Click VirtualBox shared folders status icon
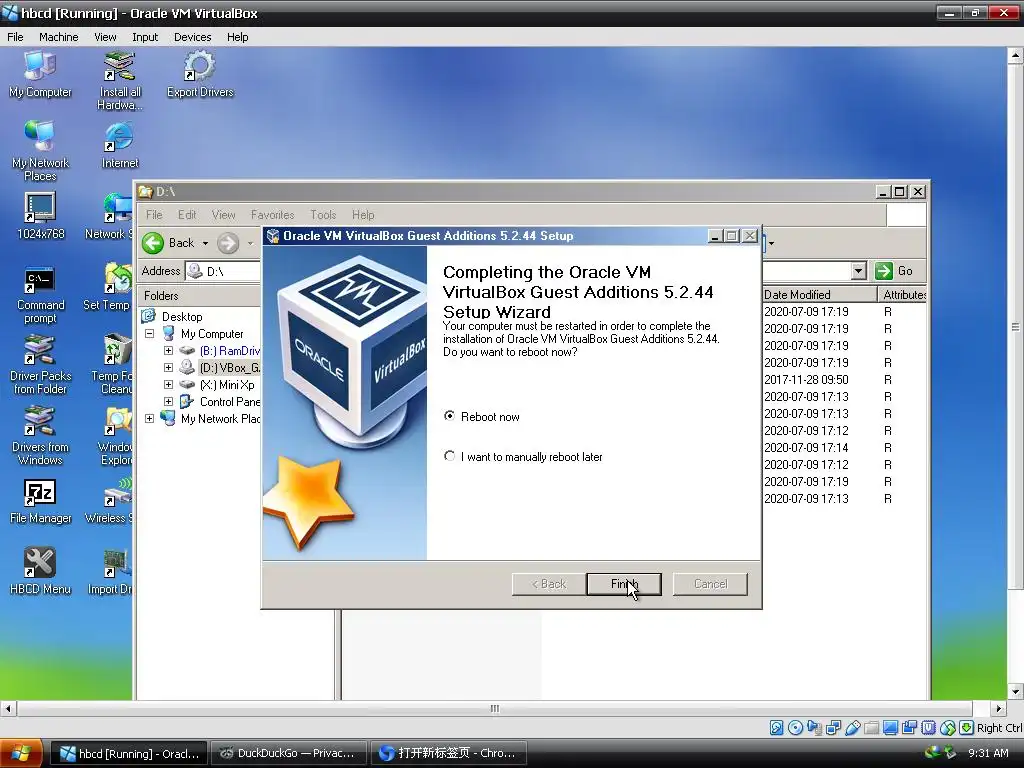Viewport: 1024px width, 768px height. click(871, 728)
